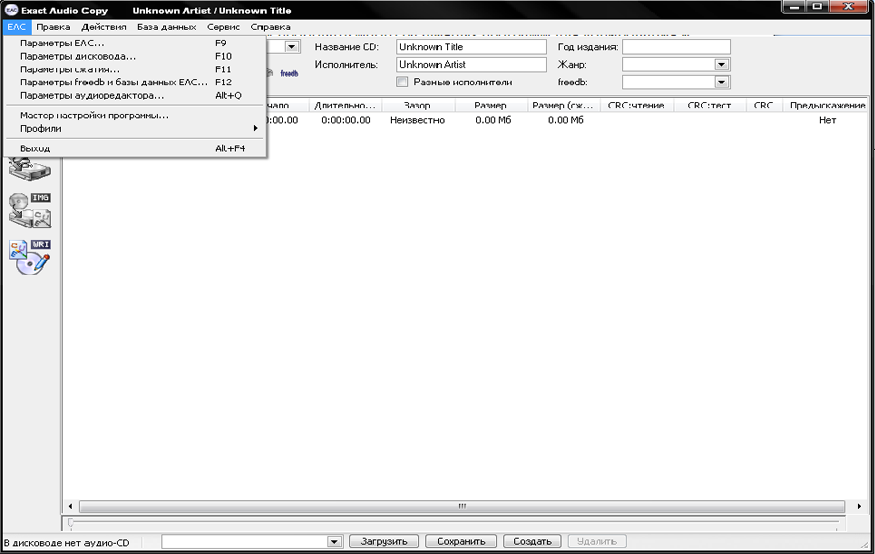Choose Параметры freedb и базы данных EAC...

(134, 82)
